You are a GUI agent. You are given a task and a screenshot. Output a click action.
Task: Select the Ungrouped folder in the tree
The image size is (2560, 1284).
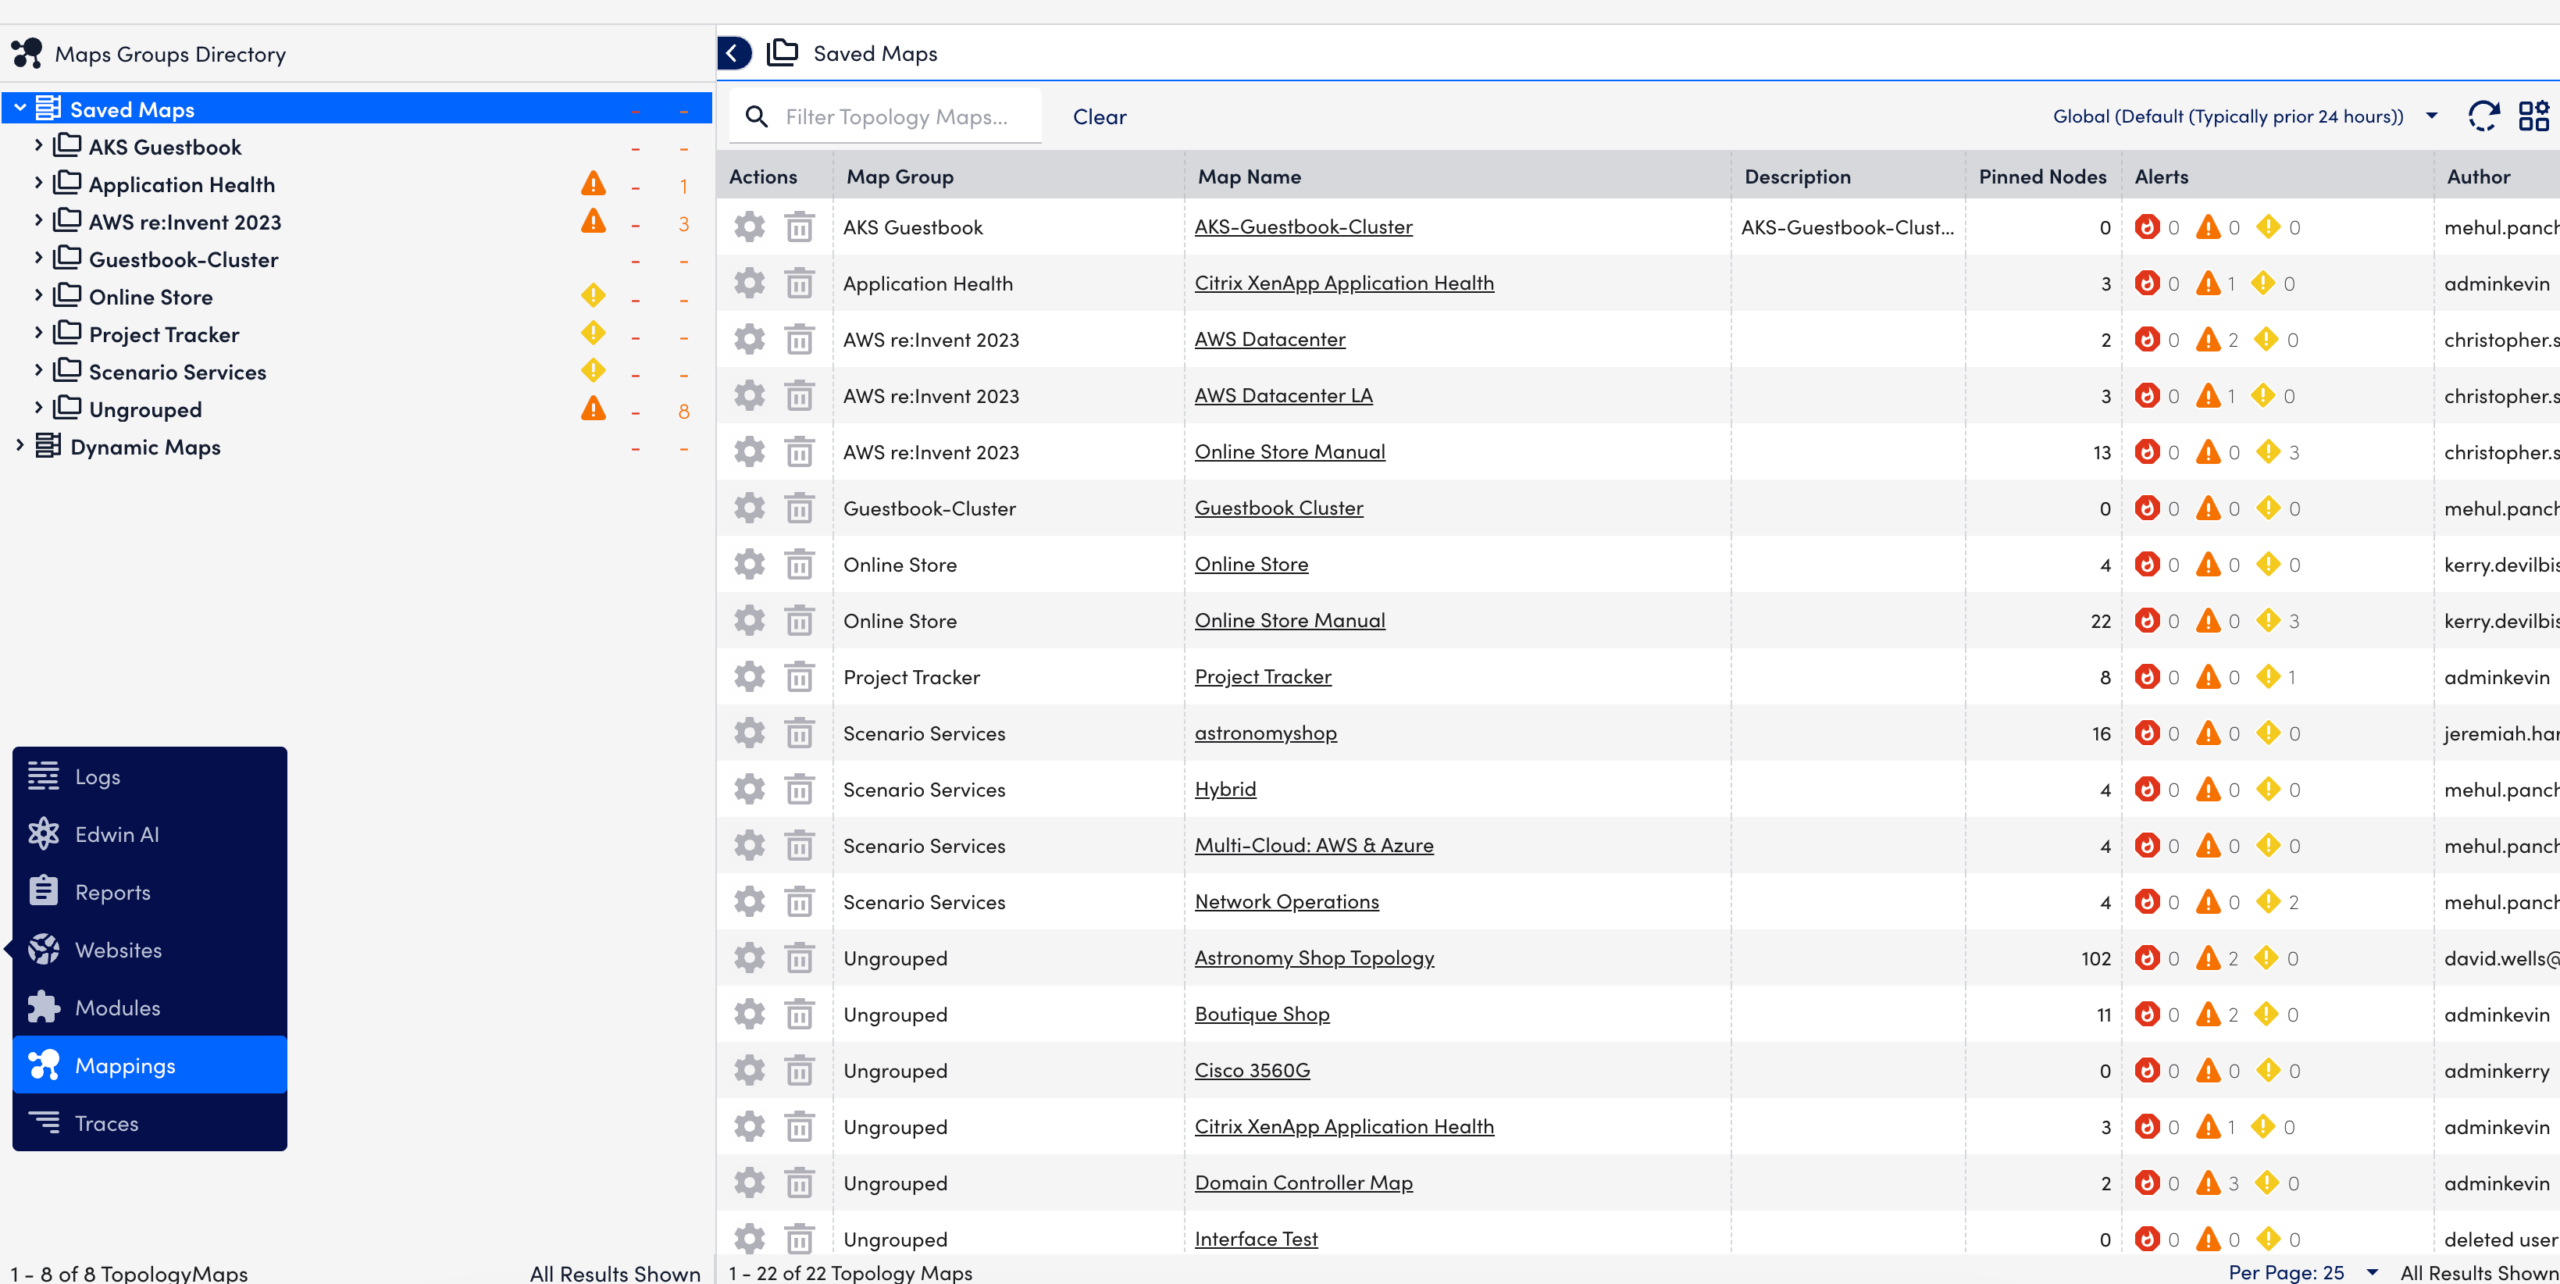pos(145,409)
